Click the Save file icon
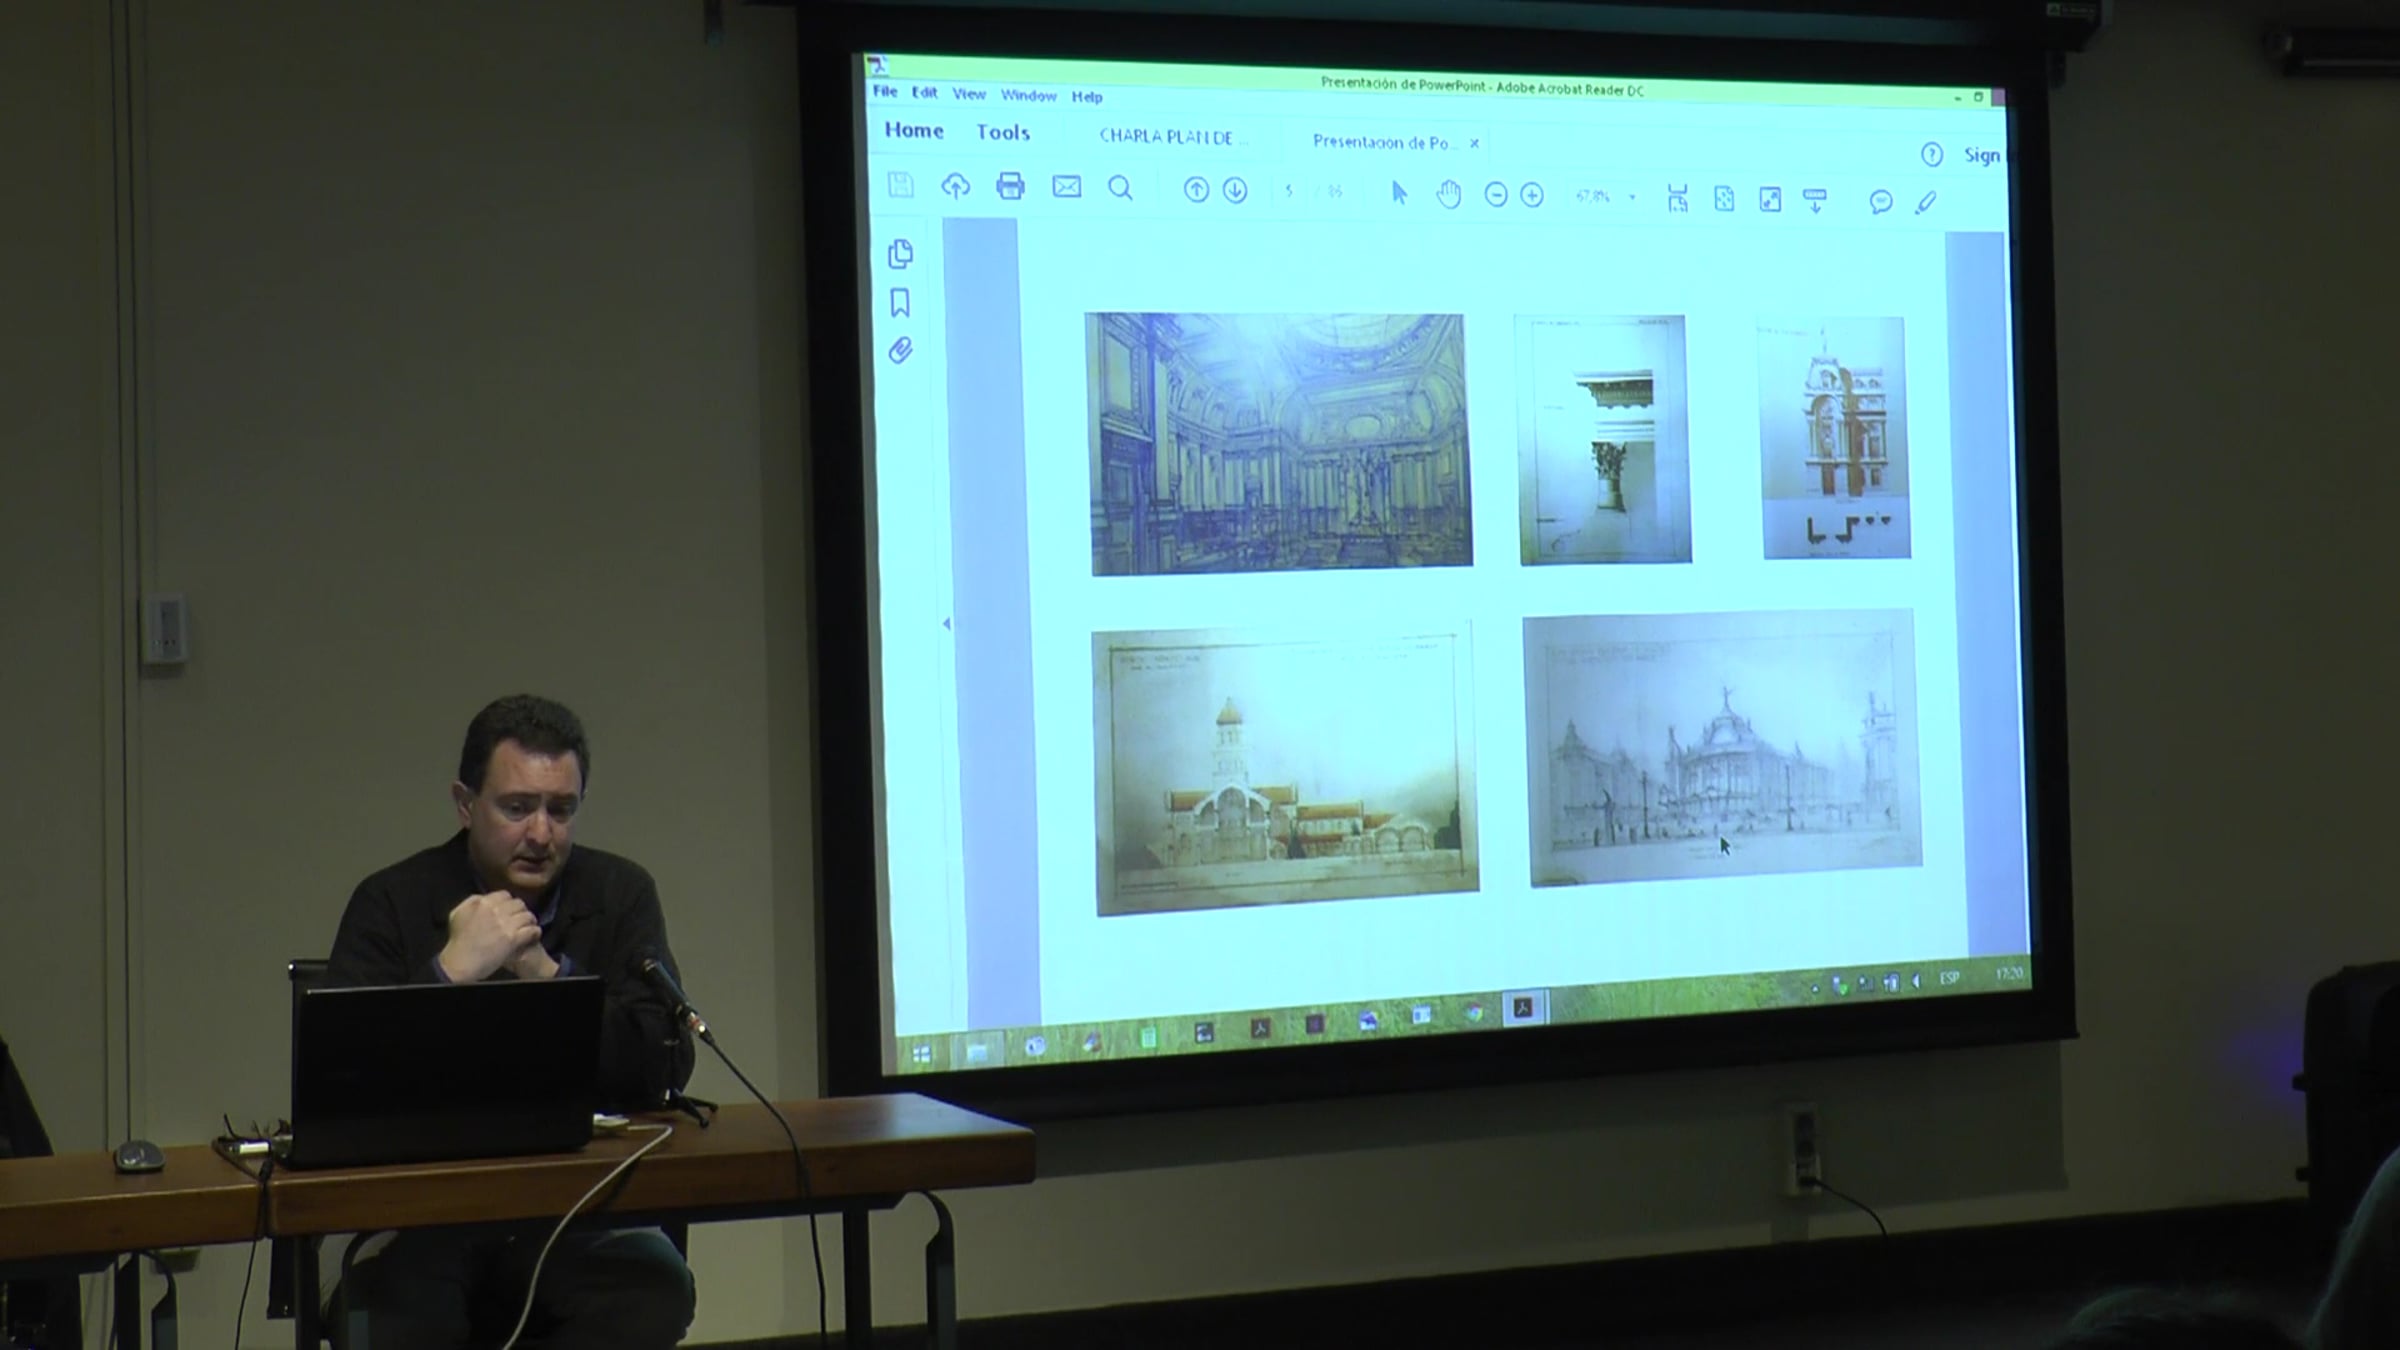The height and width of the screenshot is (1350, 2400). (900, 185)
